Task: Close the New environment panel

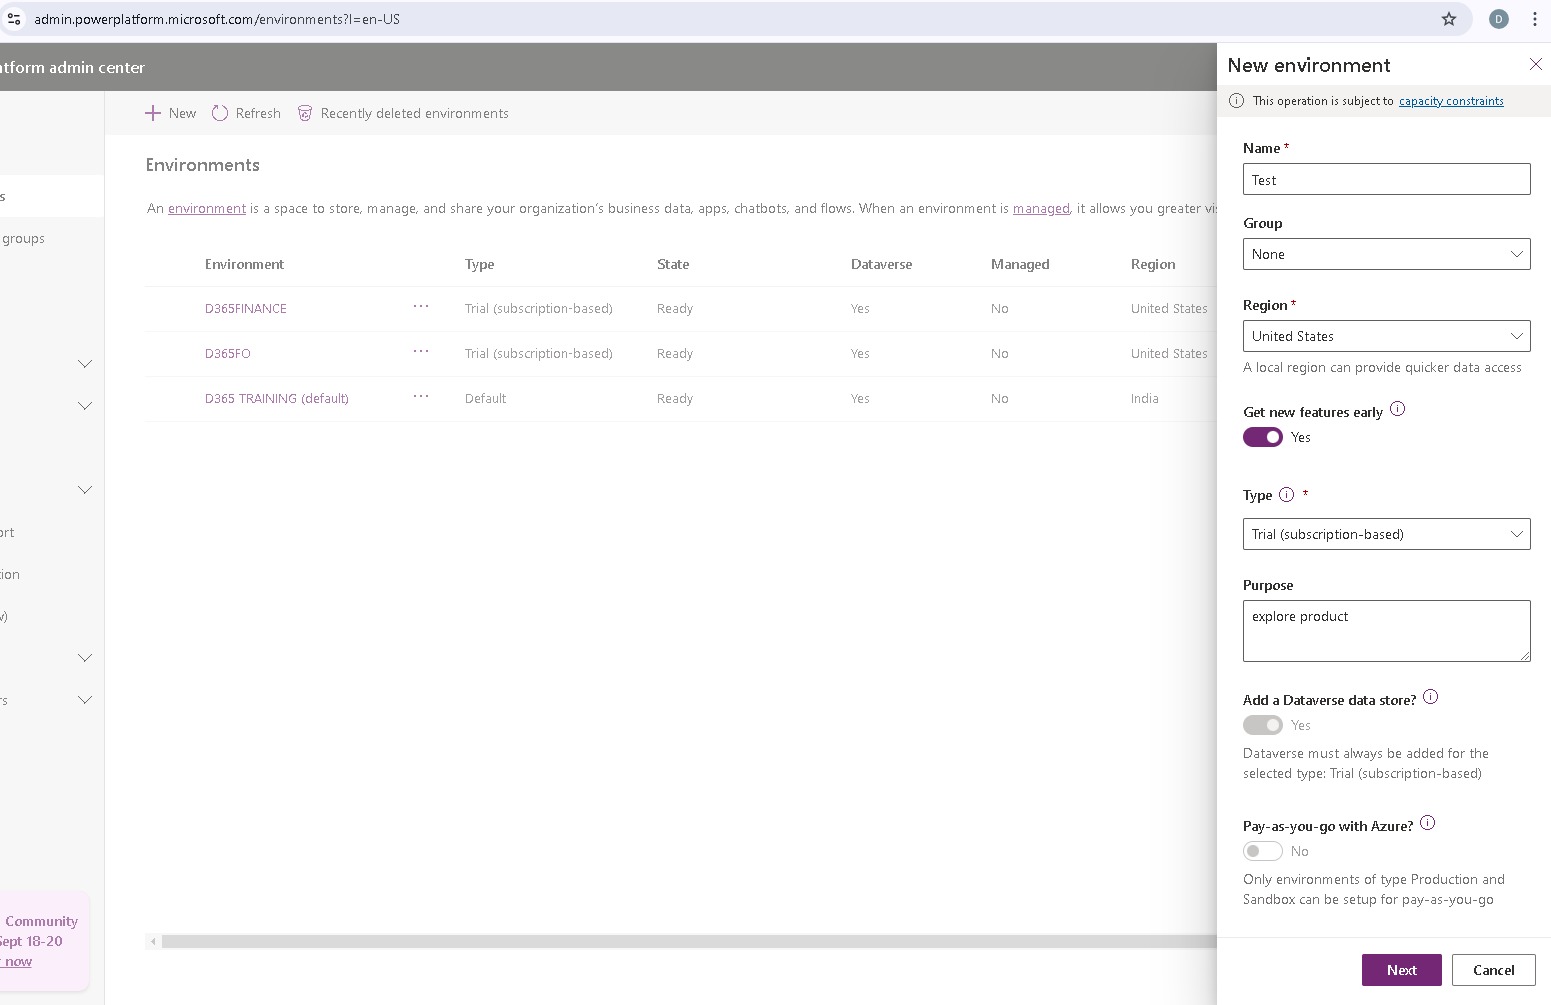Action: [x=1535, y=65]
